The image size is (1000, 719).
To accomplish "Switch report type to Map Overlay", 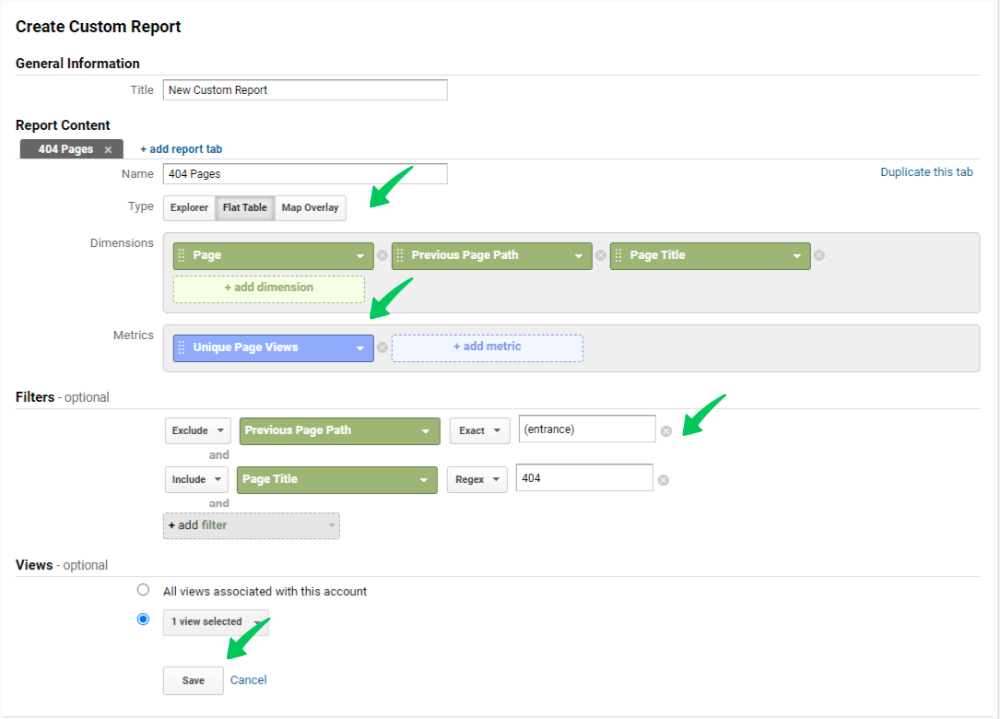I will tap(310, 207).
